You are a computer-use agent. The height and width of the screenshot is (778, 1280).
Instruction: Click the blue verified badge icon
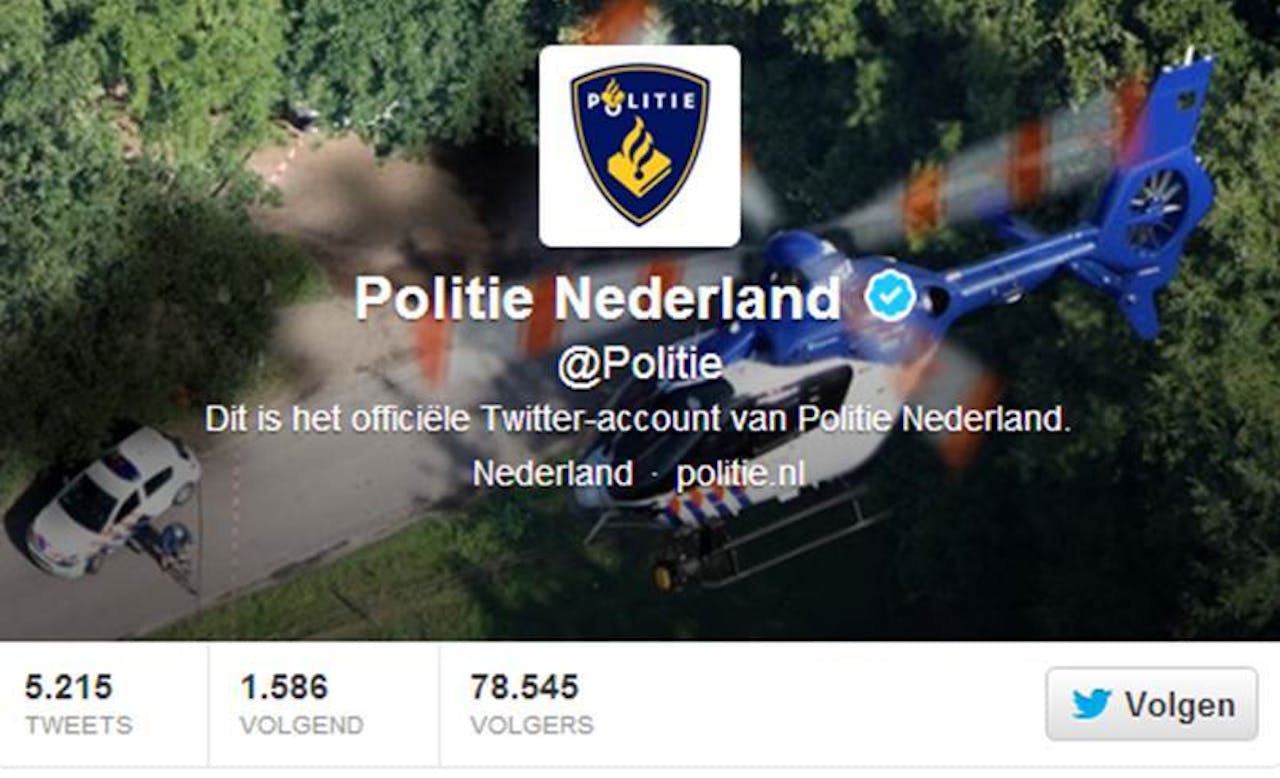click(x=890, y=298)
